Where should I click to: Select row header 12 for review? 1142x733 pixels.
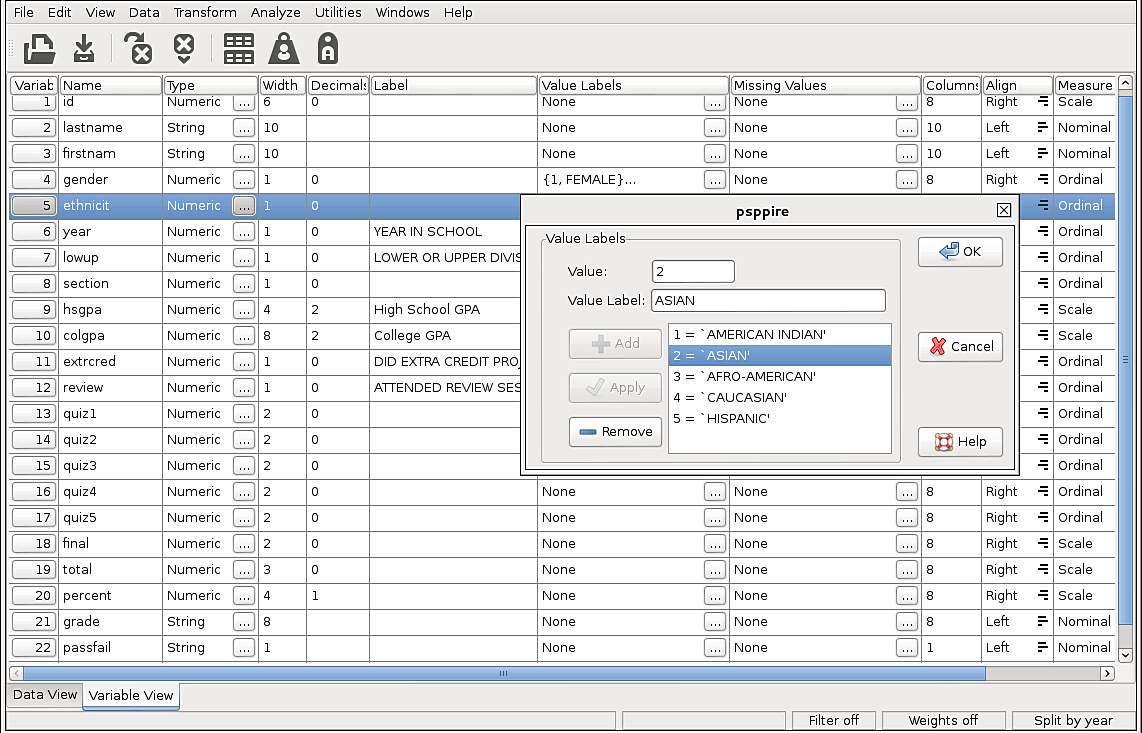point(34,388)
